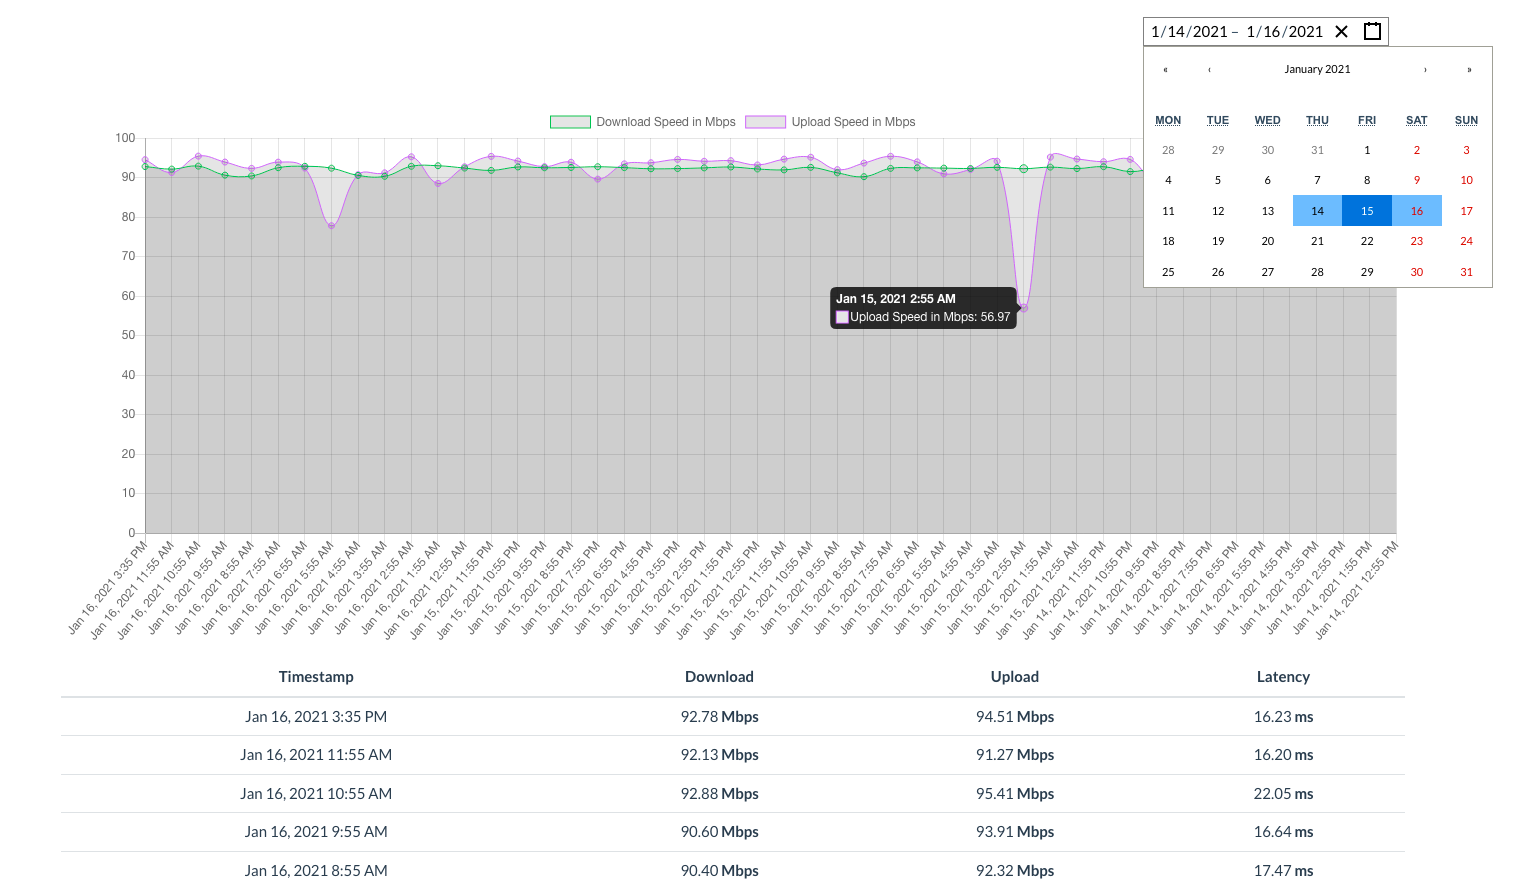Click the end date 1/16/2021 field
Image resolution: width=1519 pixels, height=889 pixels.
pos(1284,32)
